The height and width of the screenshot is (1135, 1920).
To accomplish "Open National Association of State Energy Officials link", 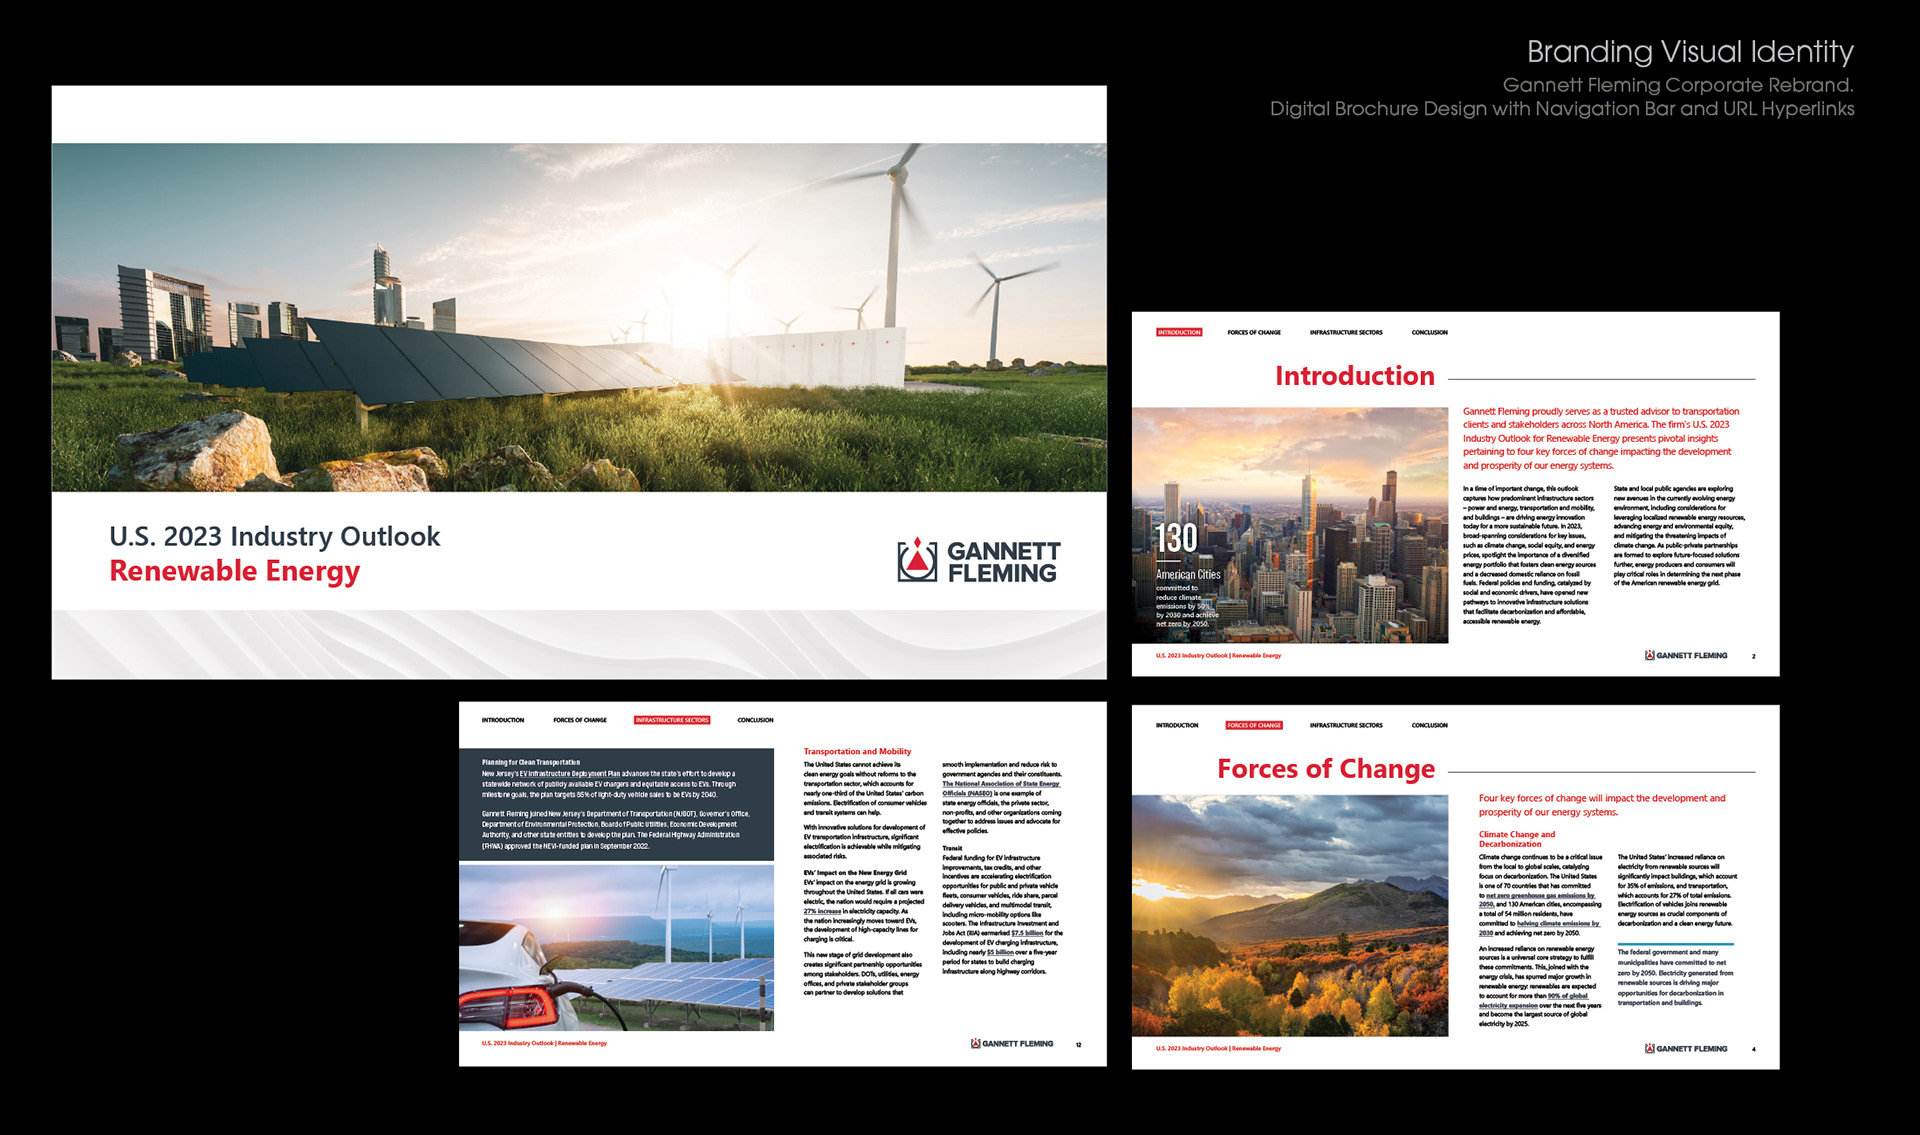I will [x=1000, y=784].
